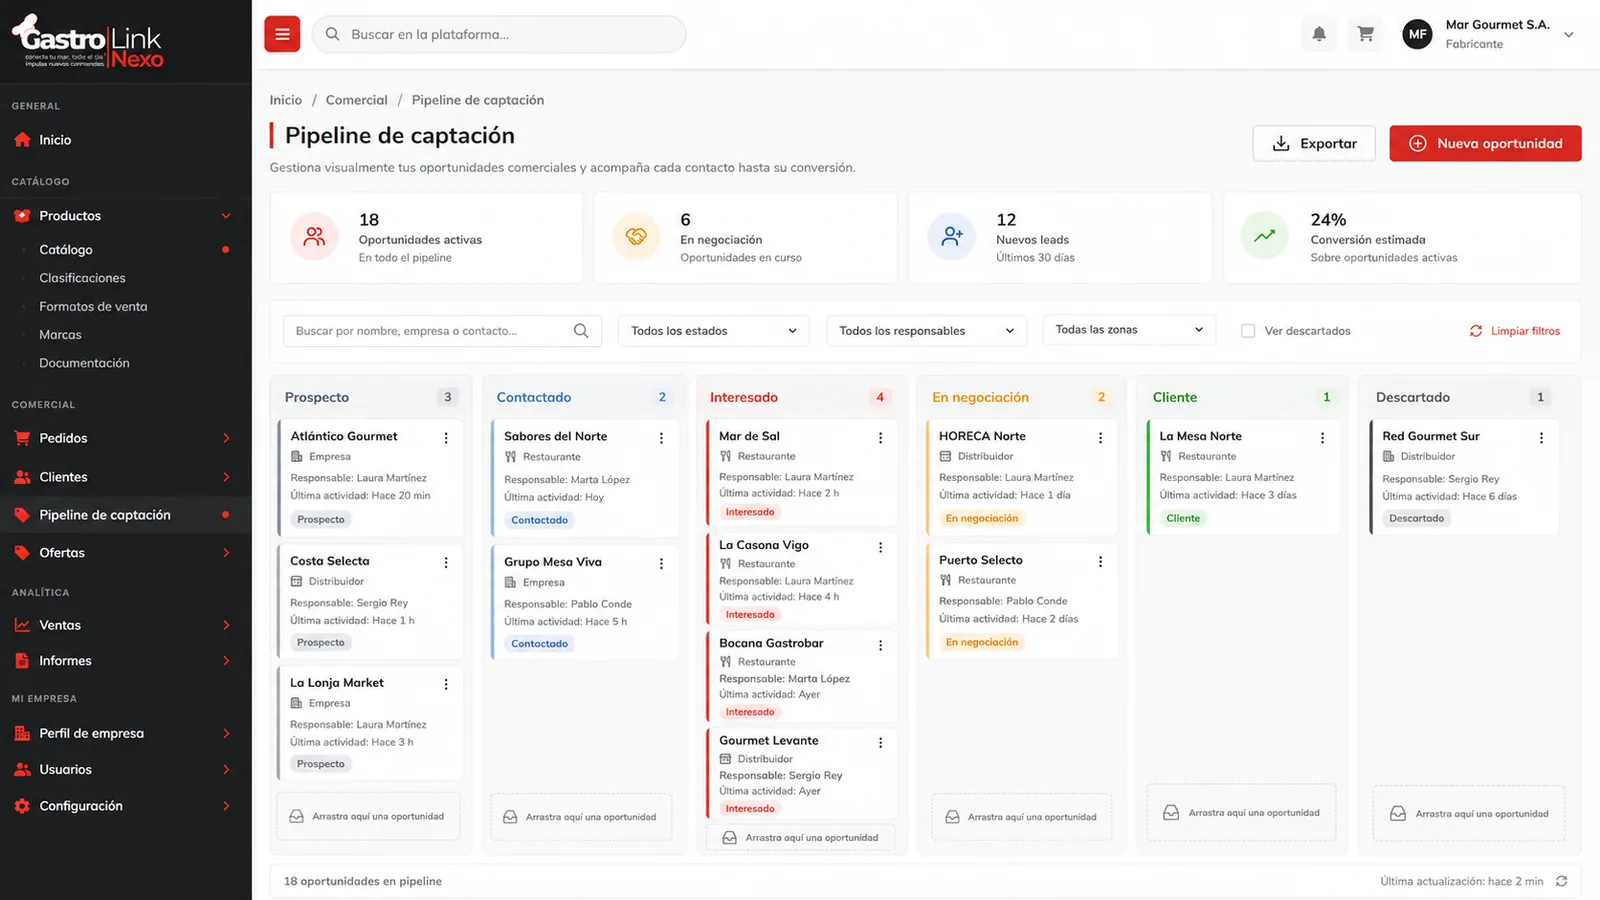Click the magnifier icon in opportunity search

[x=581, y=331]
